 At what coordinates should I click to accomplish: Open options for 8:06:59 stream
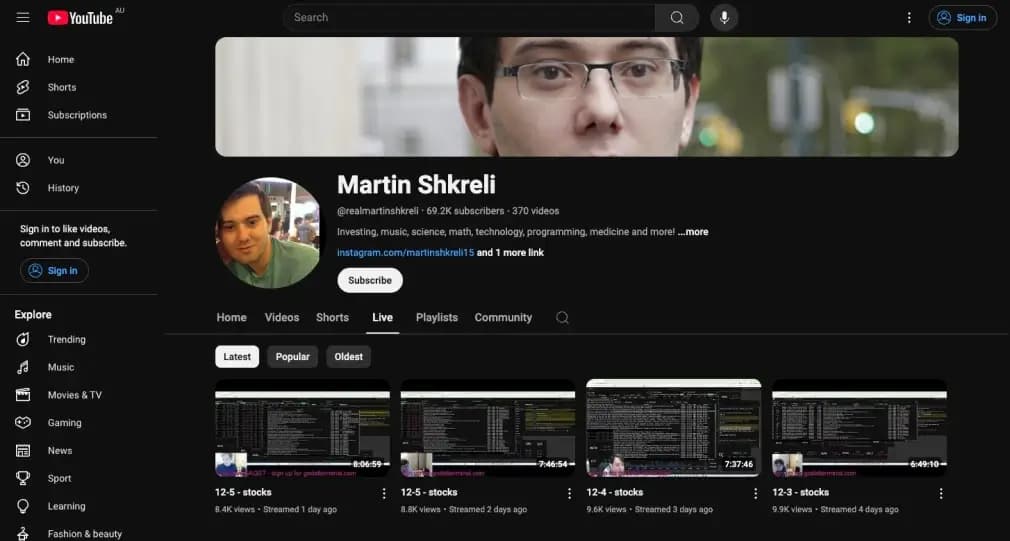[384, 493]
